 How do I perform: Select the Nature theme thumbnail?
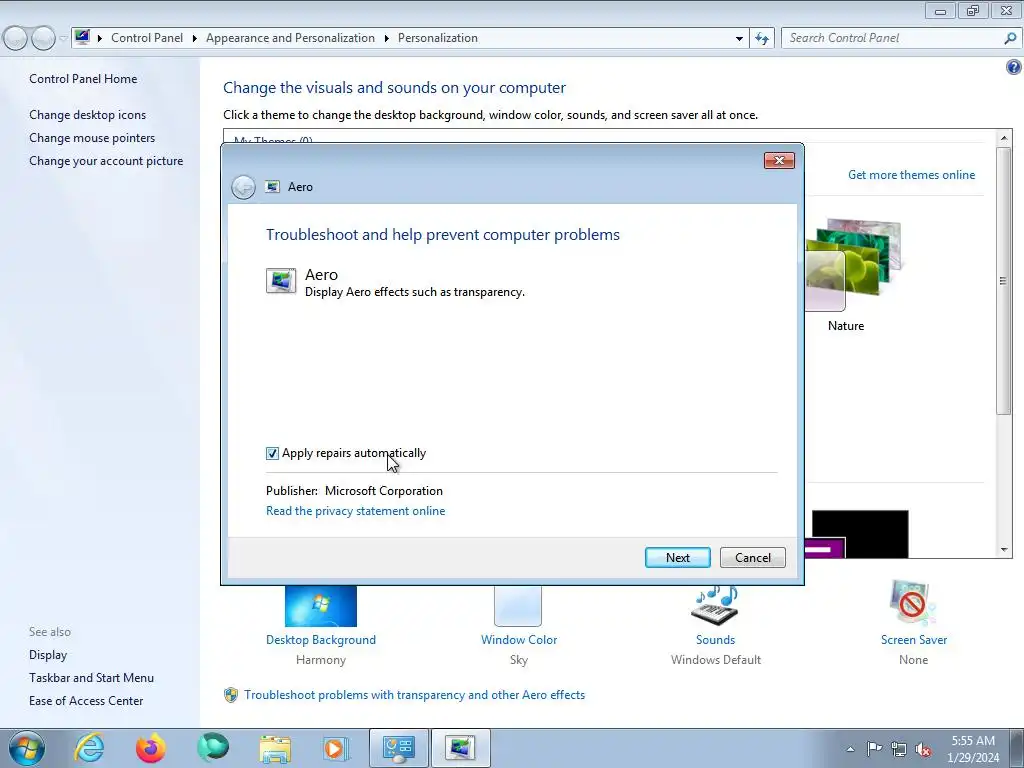[852, 264]
